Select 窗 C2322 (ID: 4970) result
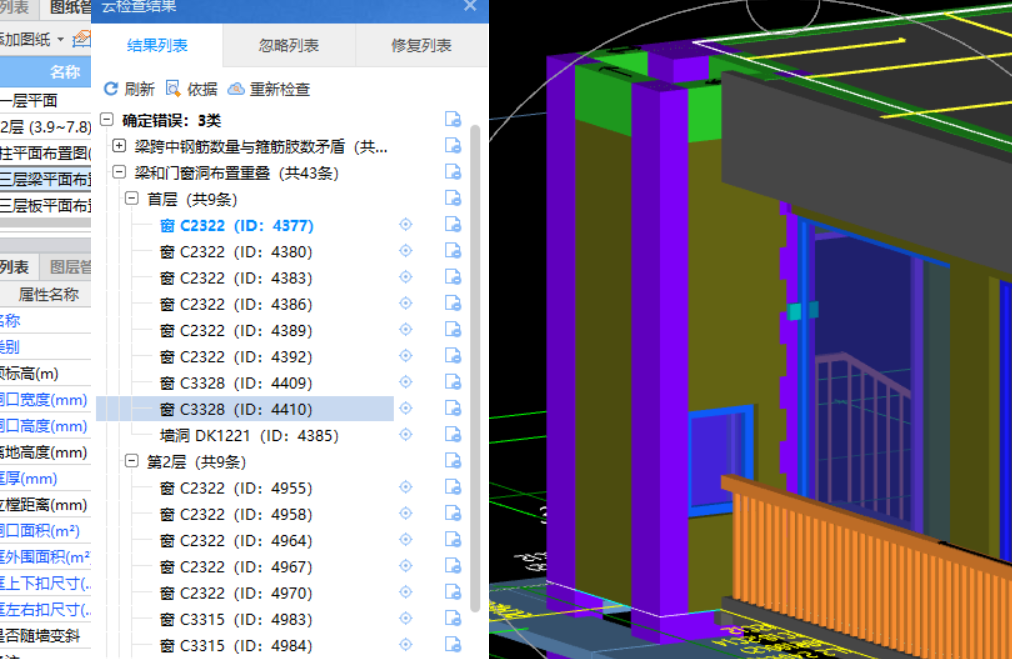This screenshot has width=1012, height=659. 236,593
